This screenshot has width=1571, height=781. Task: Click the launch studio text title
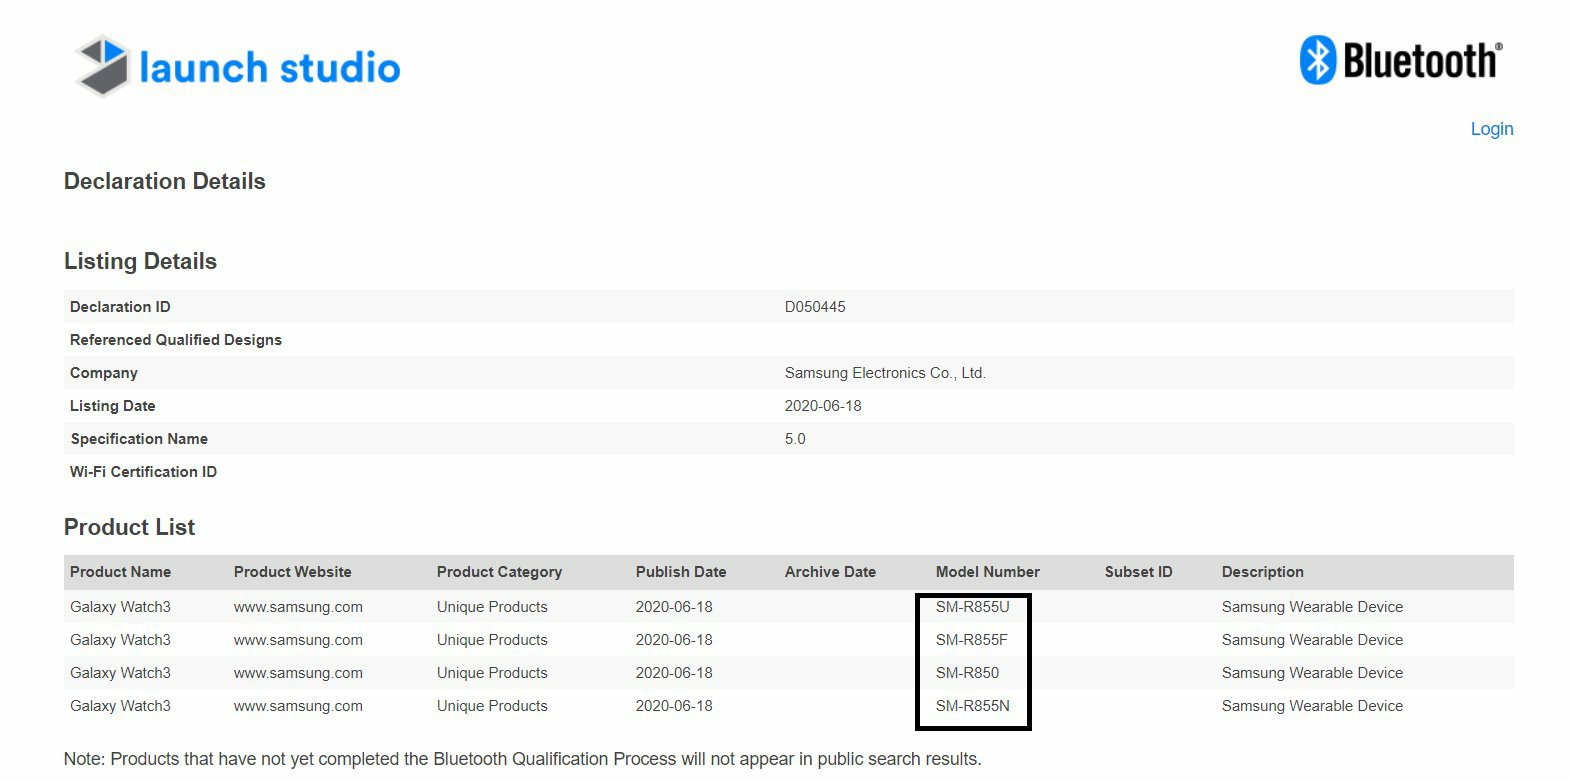[x=270, y=68]
